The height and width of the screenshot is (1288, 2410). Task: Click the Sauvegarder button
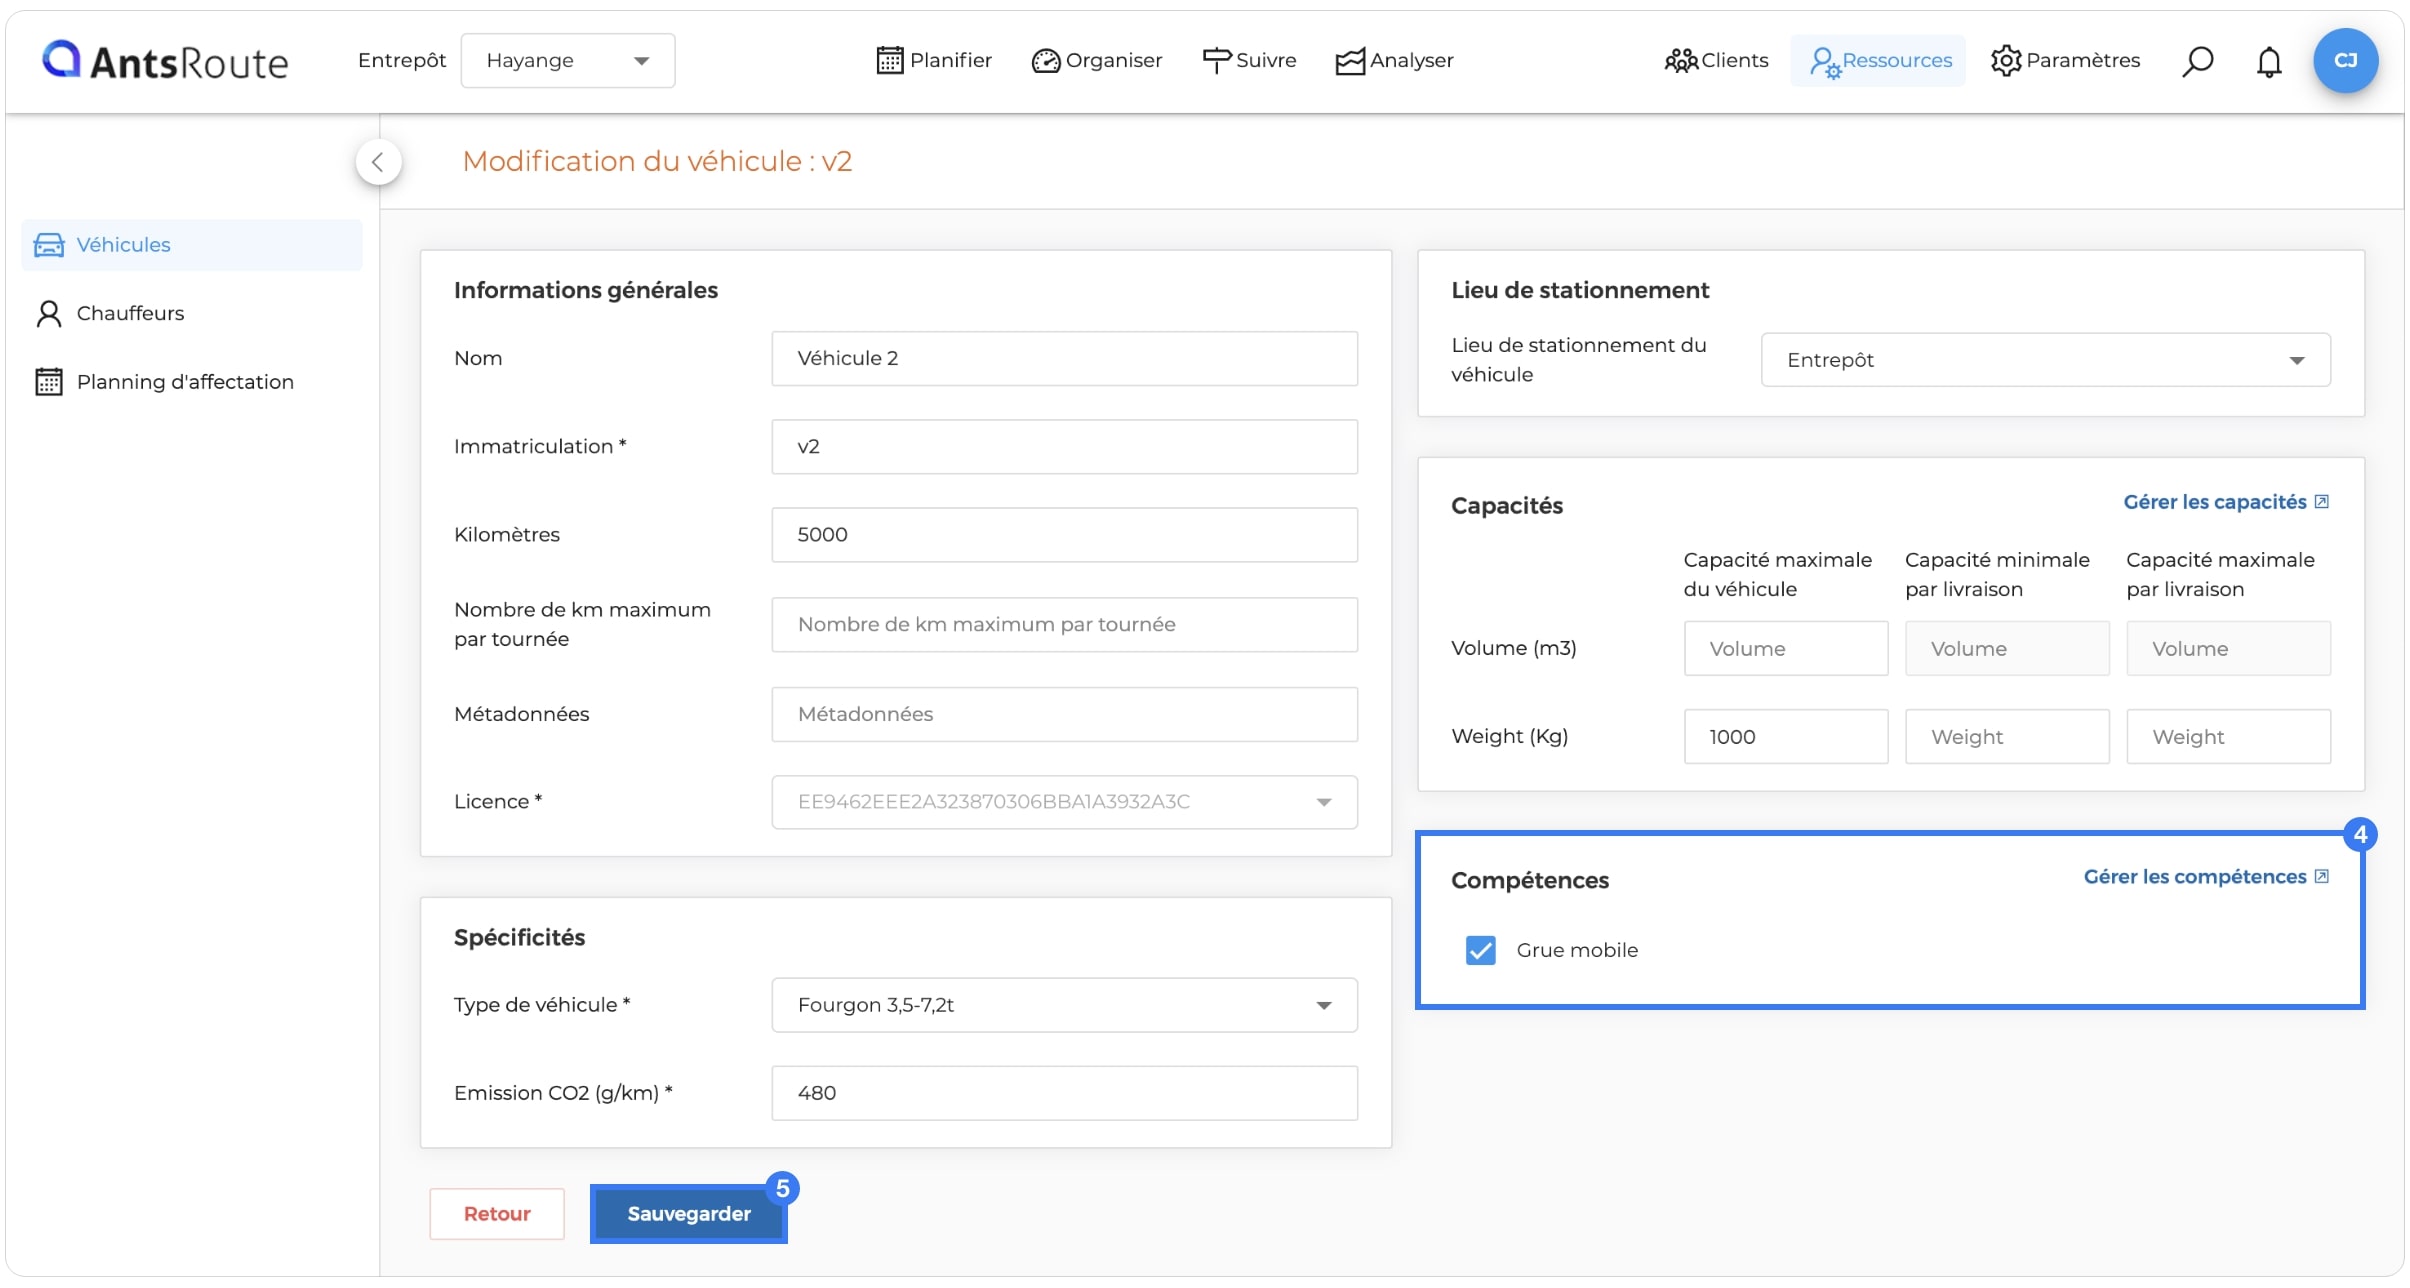[x=688, y=1214]
